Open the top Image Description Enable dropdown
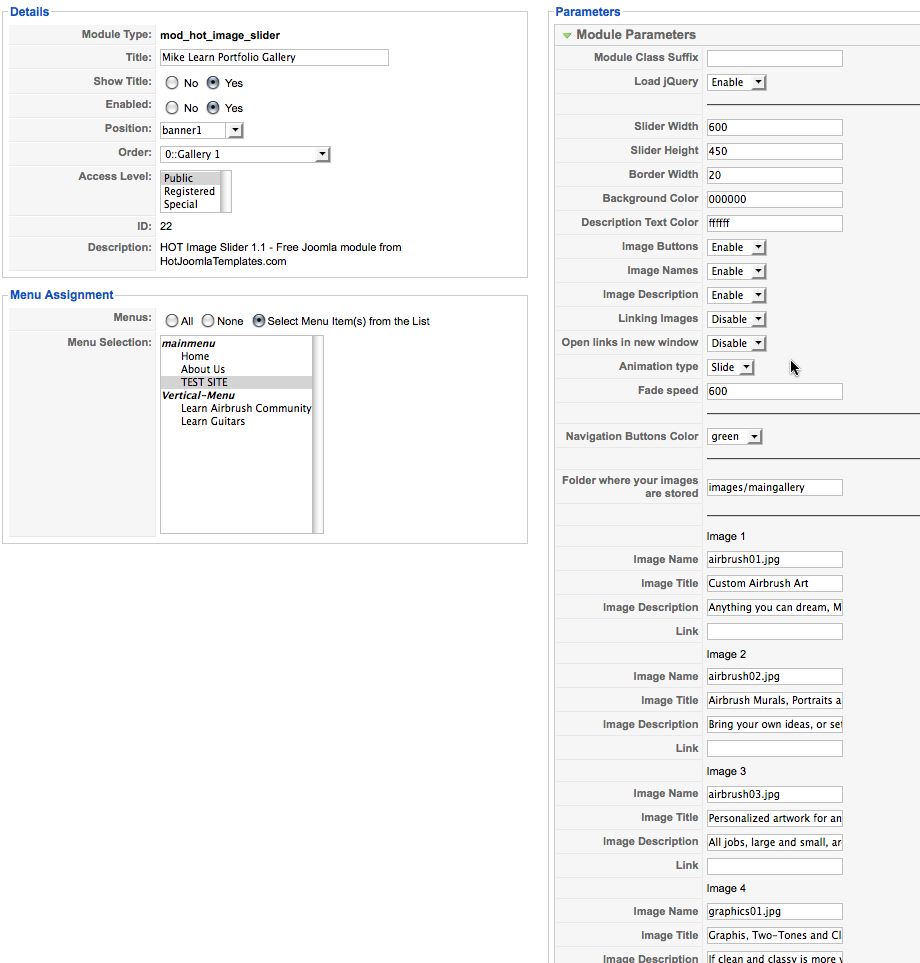Image resolution: width=920 pixels, height=963 pixels. pyautogui.click(x=736, y=295)
